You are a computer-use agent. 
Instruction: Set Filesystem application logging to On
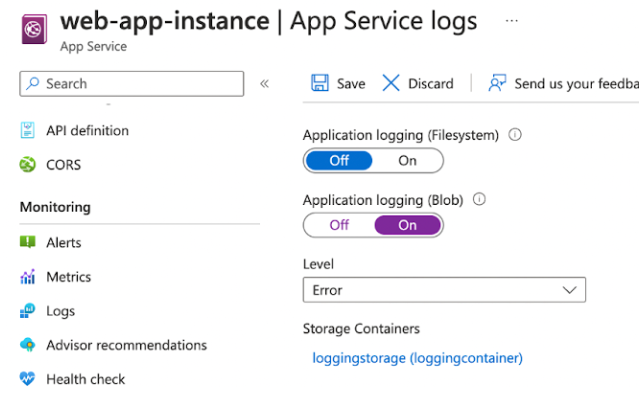click(407, 160)
